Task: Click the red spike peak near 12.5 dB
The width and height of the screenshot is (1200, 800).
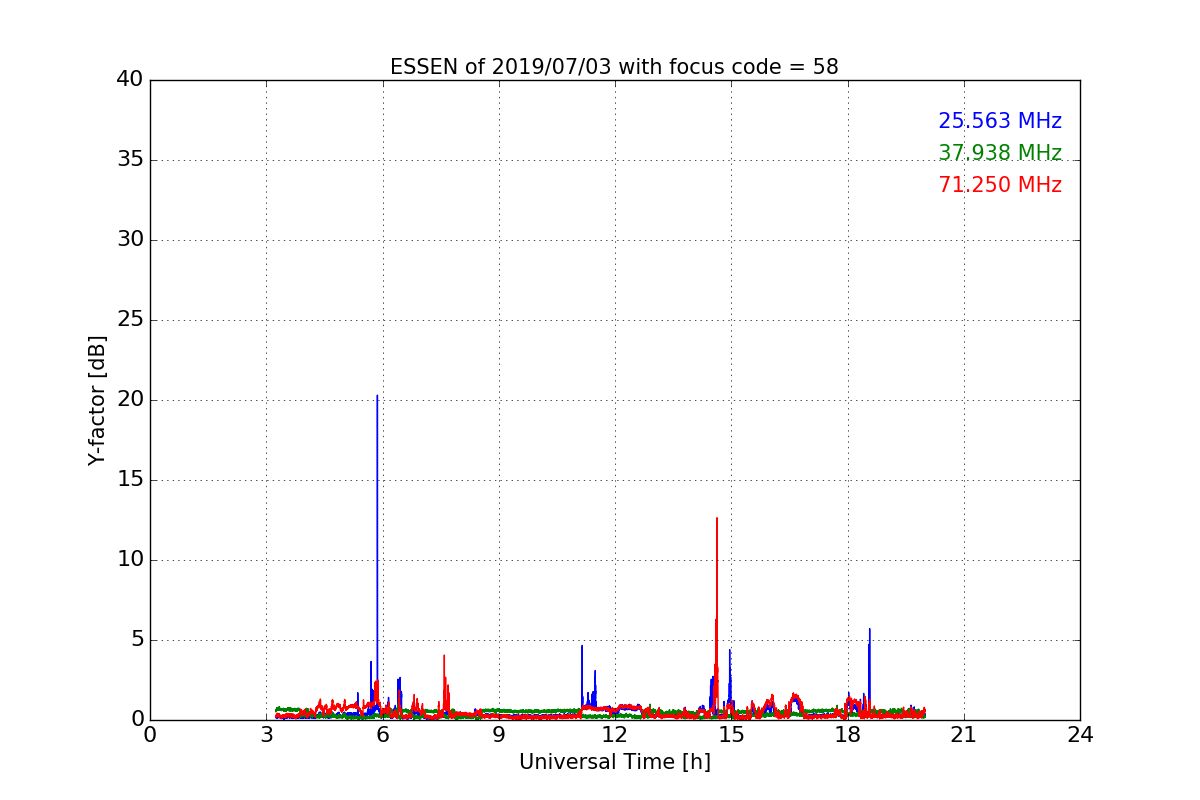Action: point(717,519)
